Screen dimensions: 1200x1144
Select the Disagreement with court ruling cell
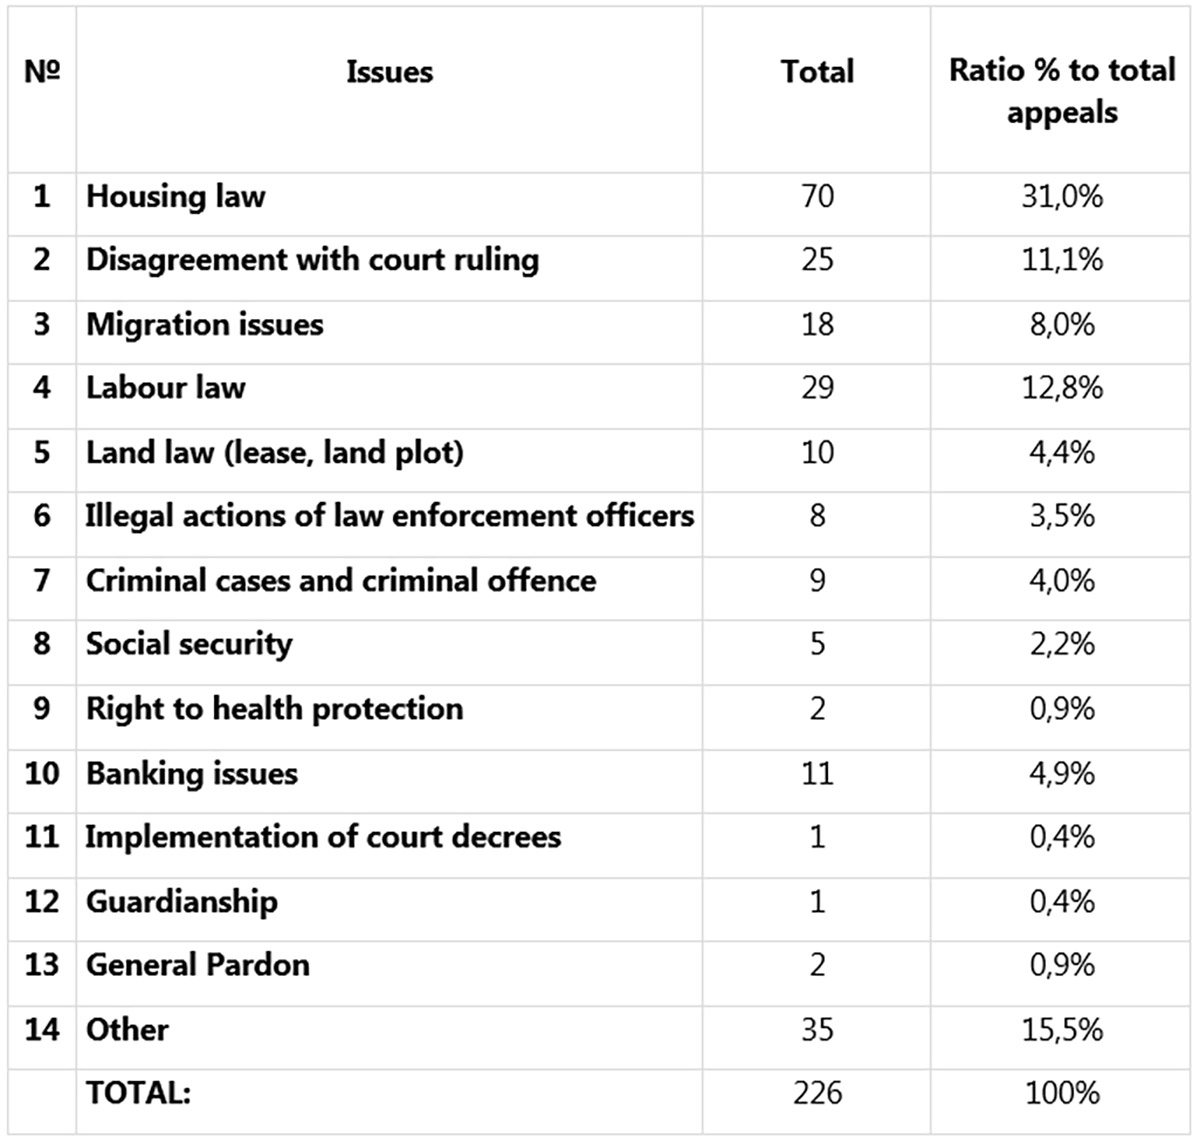(312, 260)
